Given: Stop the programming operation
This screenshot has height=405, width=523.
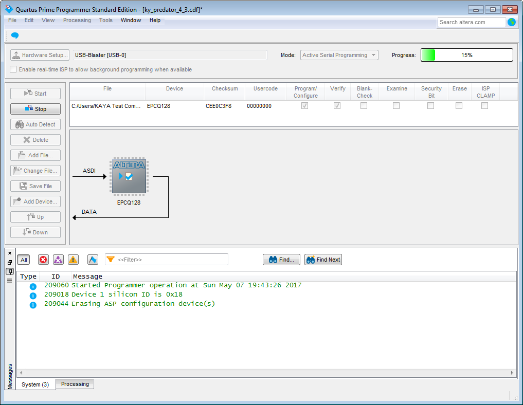Looking at the screenshot, I should (x=35, y=109).
